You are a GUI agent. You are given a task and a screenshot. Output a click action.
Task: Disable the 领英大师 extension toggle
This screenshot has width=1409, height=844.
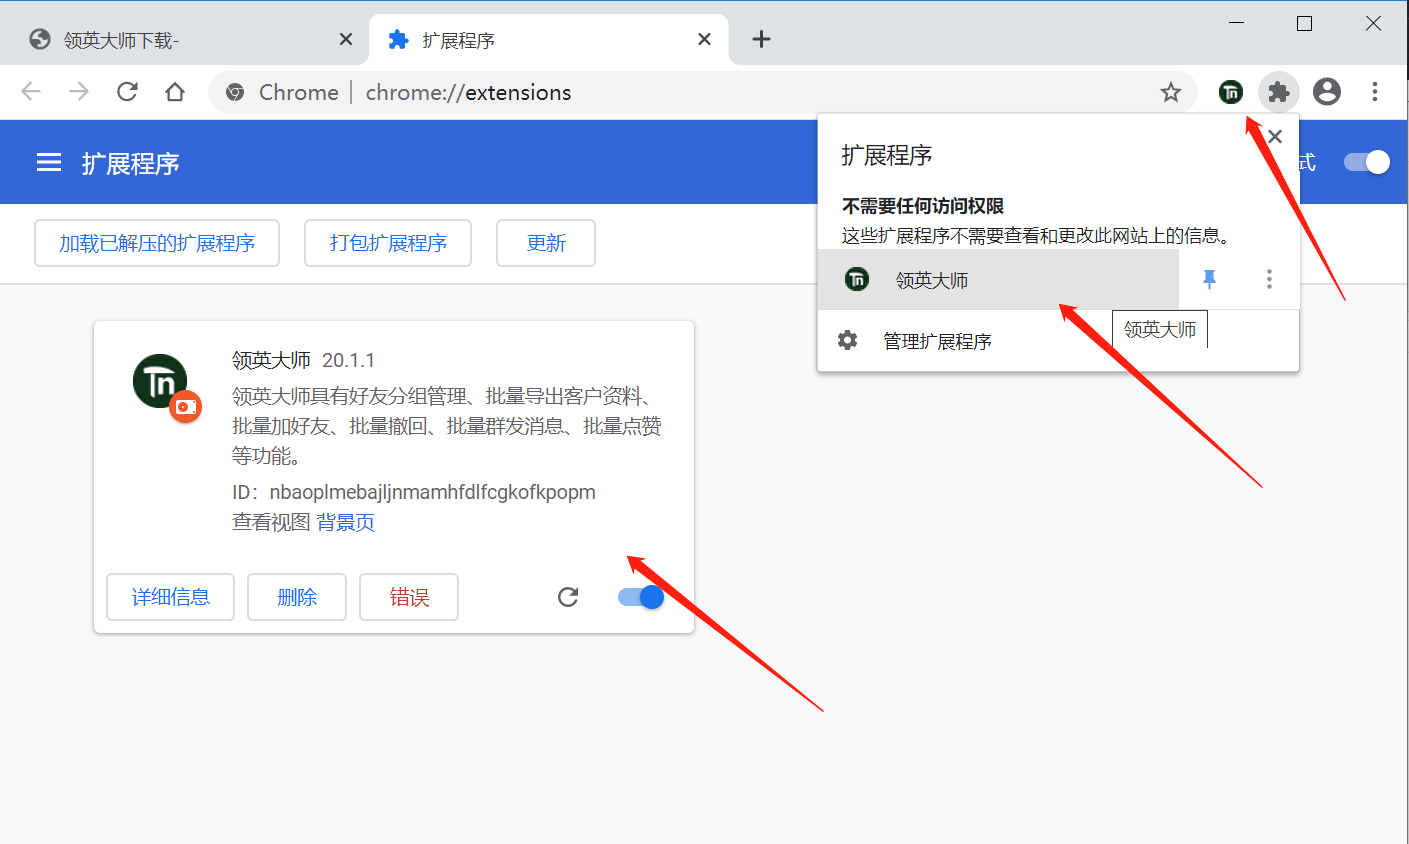[x=641, y=597]
